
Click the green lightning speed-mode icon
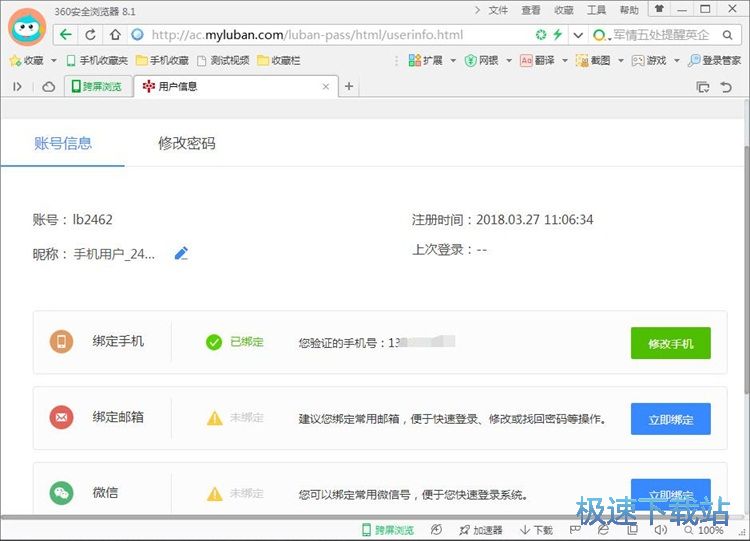pos(558,34)
